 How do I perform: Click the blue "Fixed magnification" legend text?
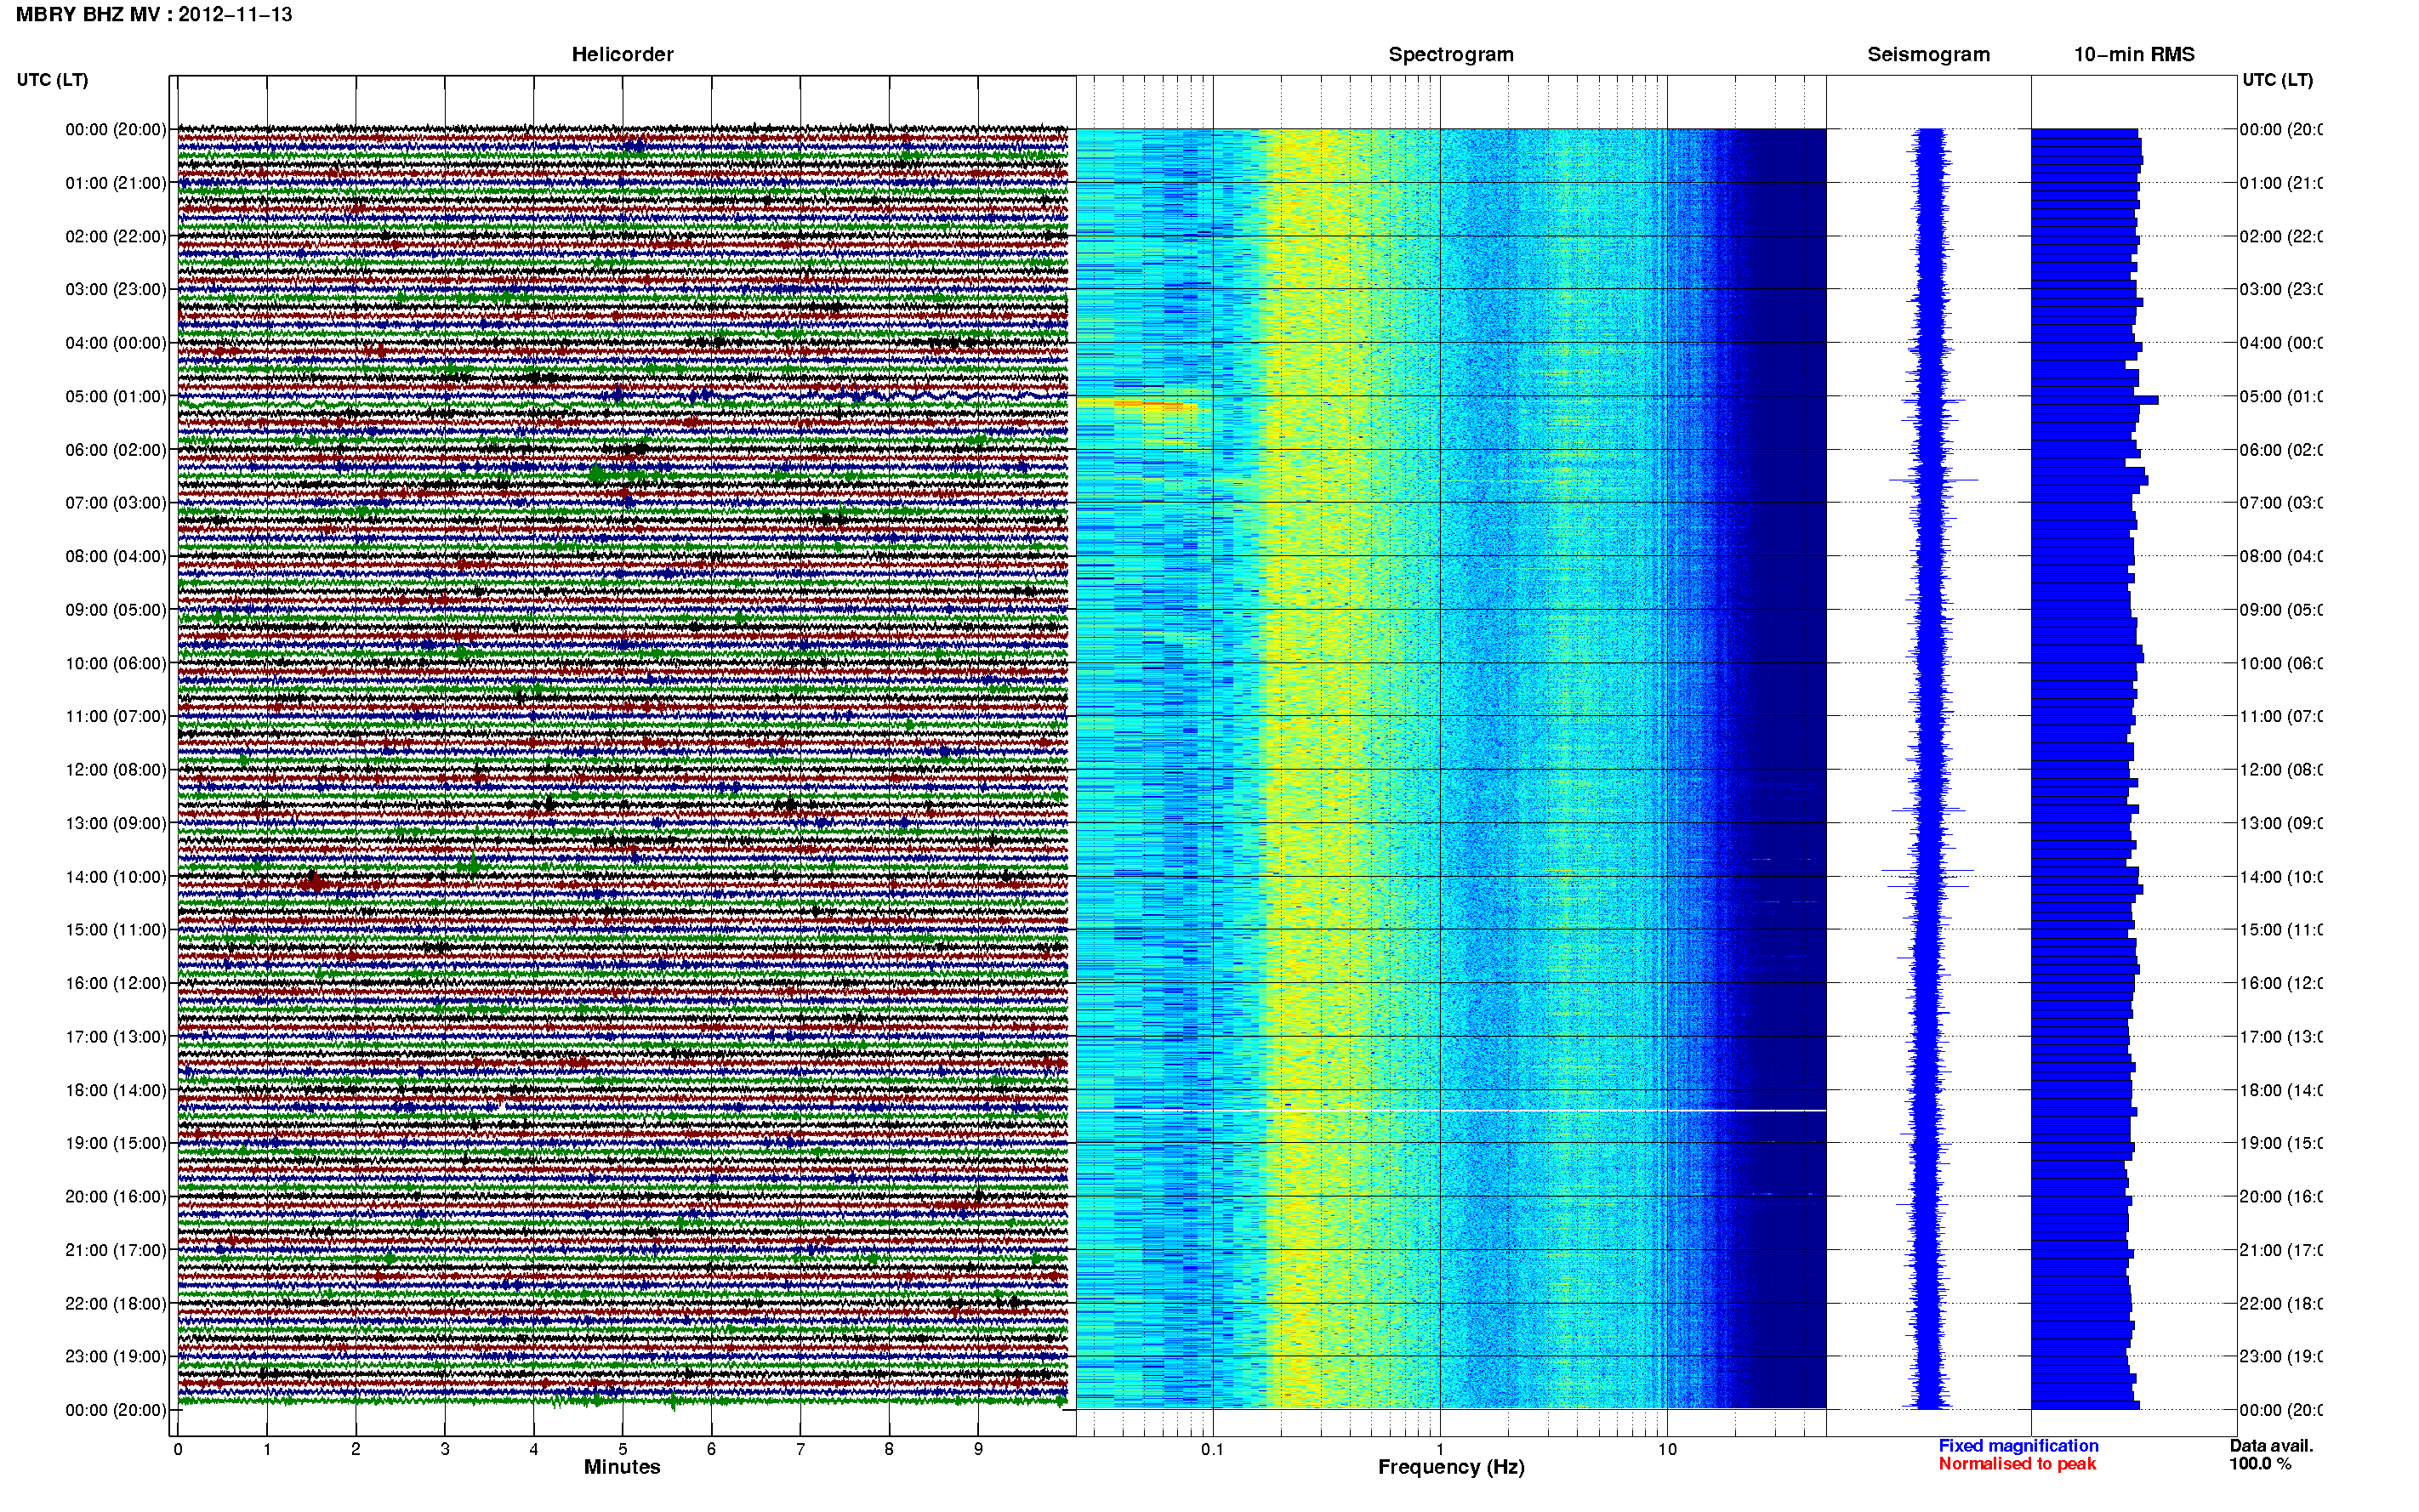click(x=2018, y=1446)
